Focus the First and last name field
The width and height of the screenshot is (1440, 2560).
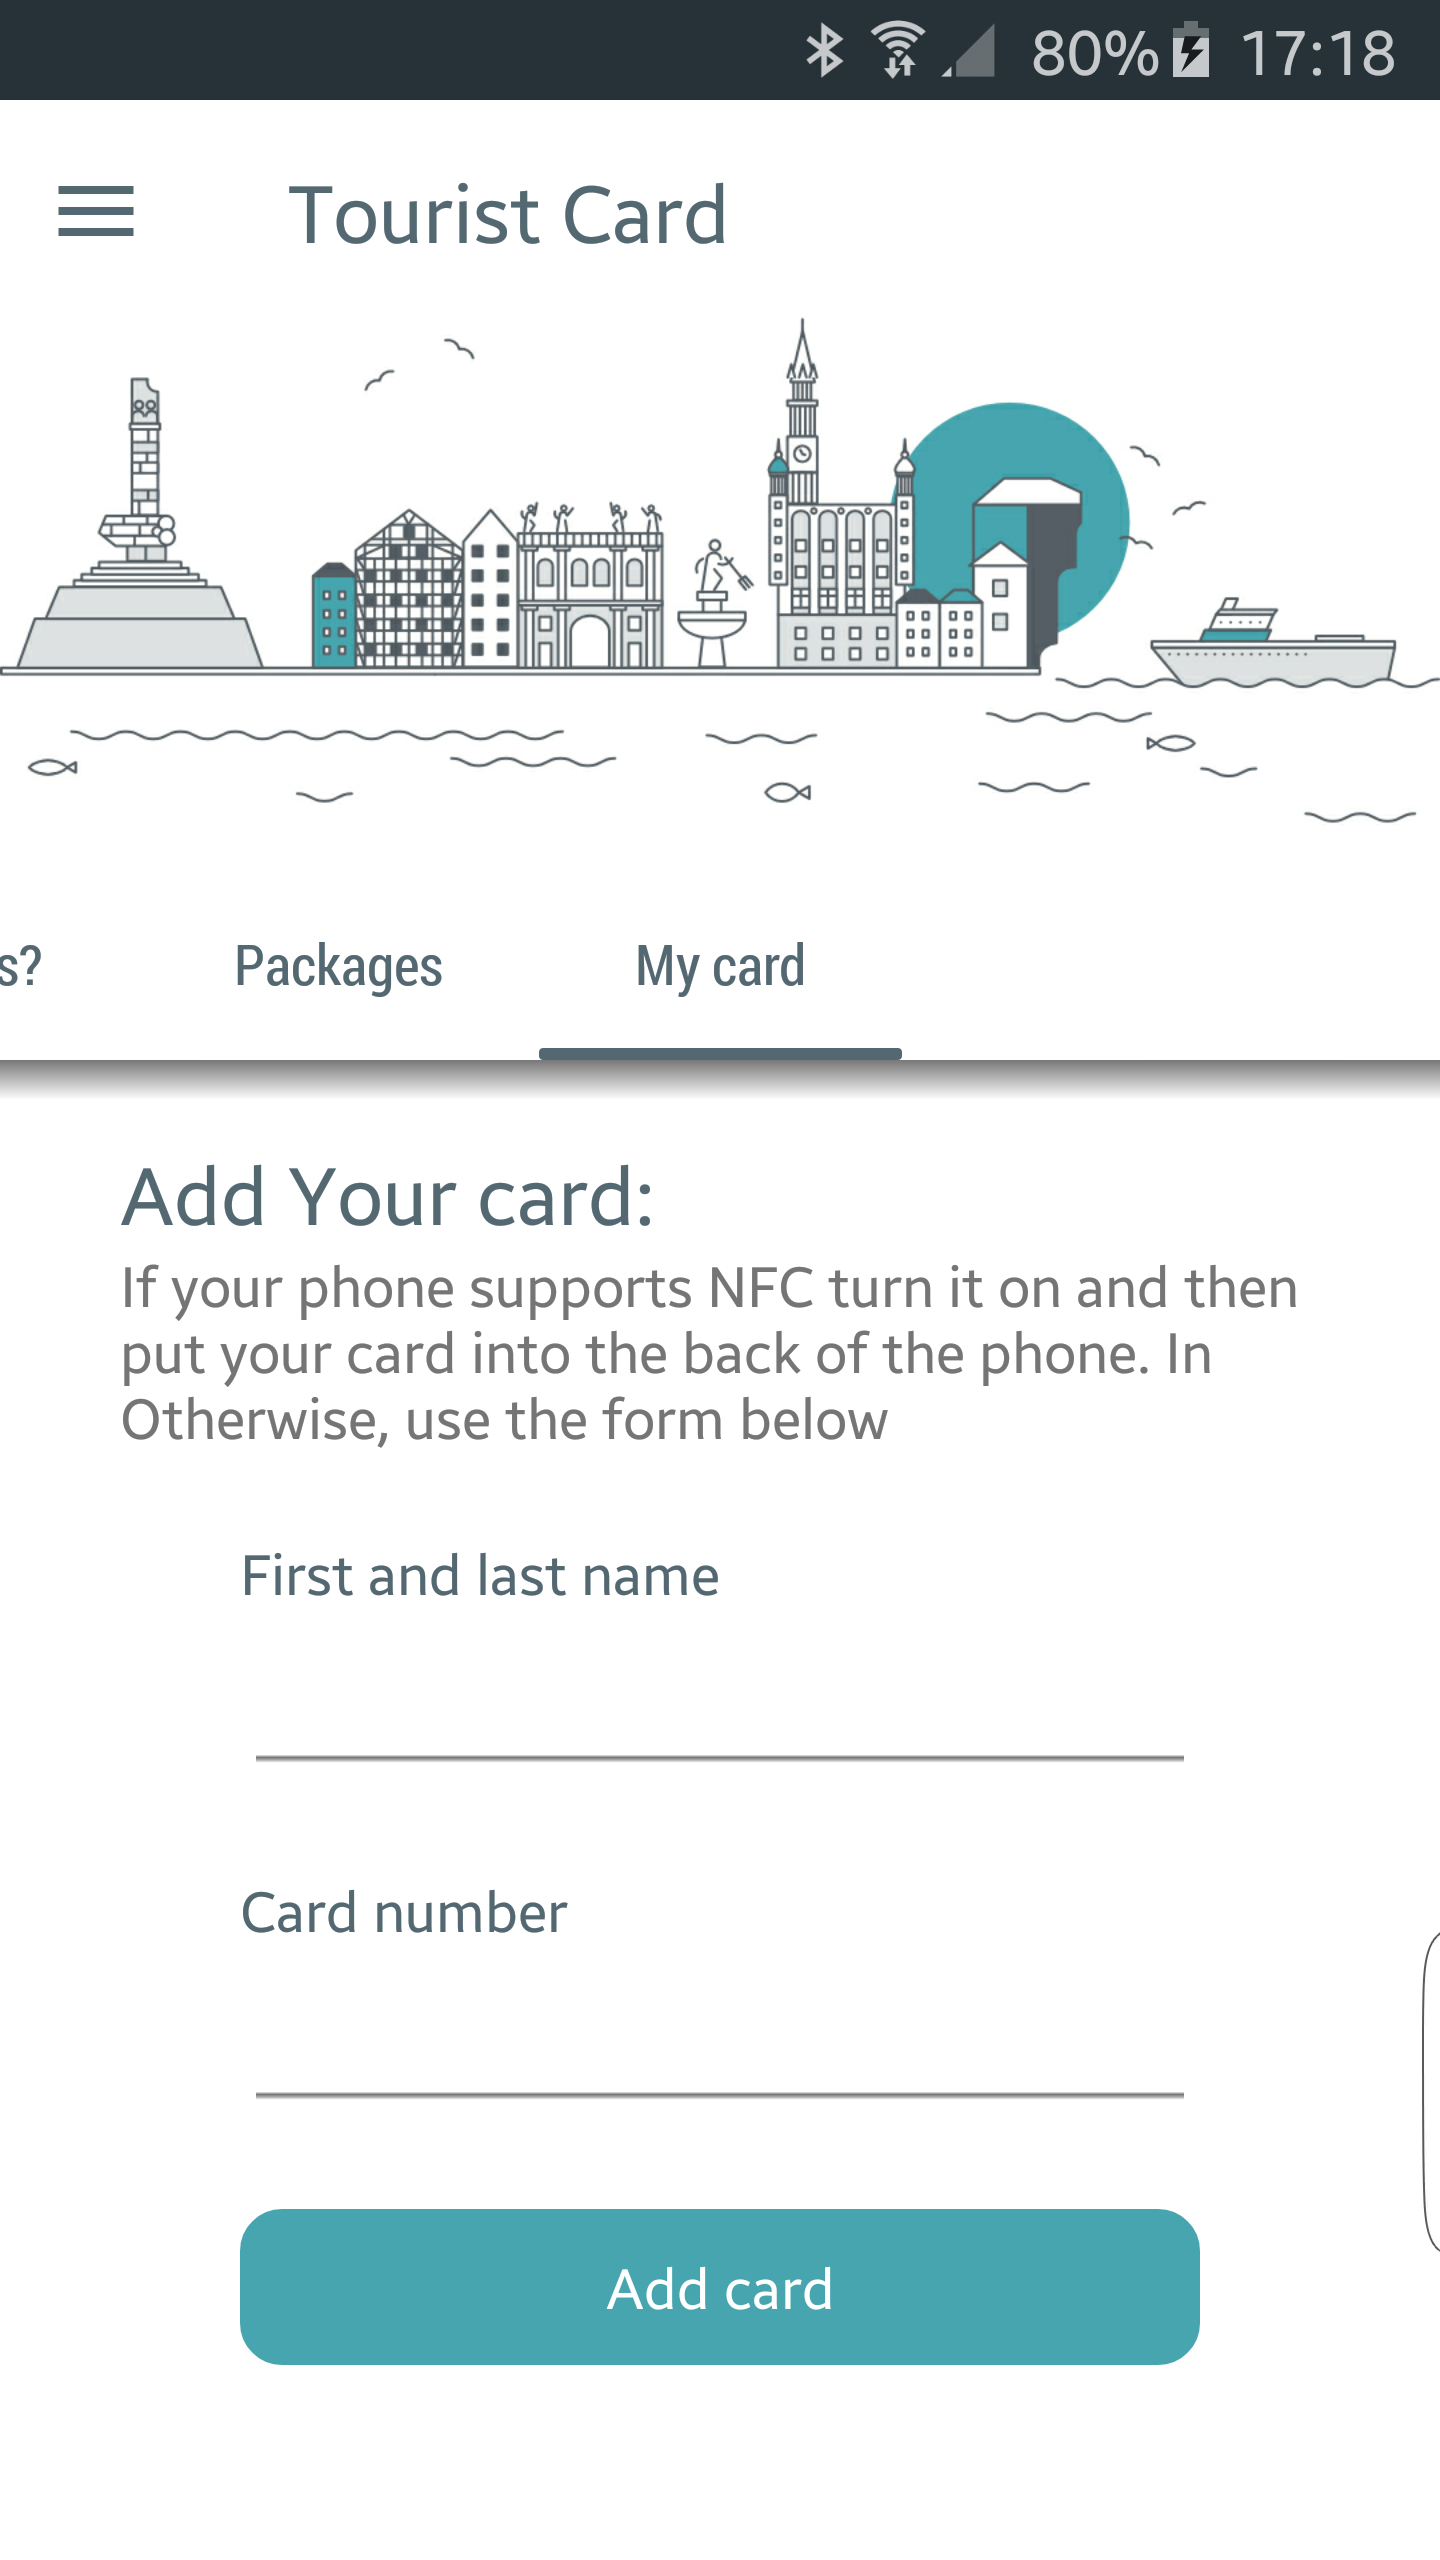point(720,1710)
